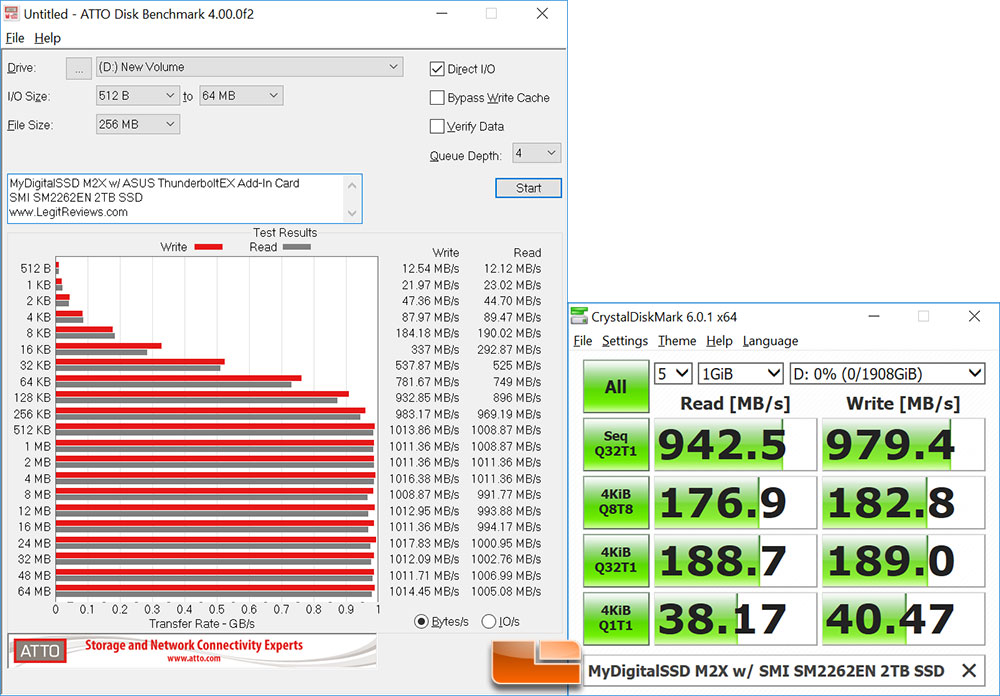The height and width of the screenshot is (696, 1000).
Task: Click the CrystalDiskMark Write [MB/s] column header
Action: (x=903, y=403)
